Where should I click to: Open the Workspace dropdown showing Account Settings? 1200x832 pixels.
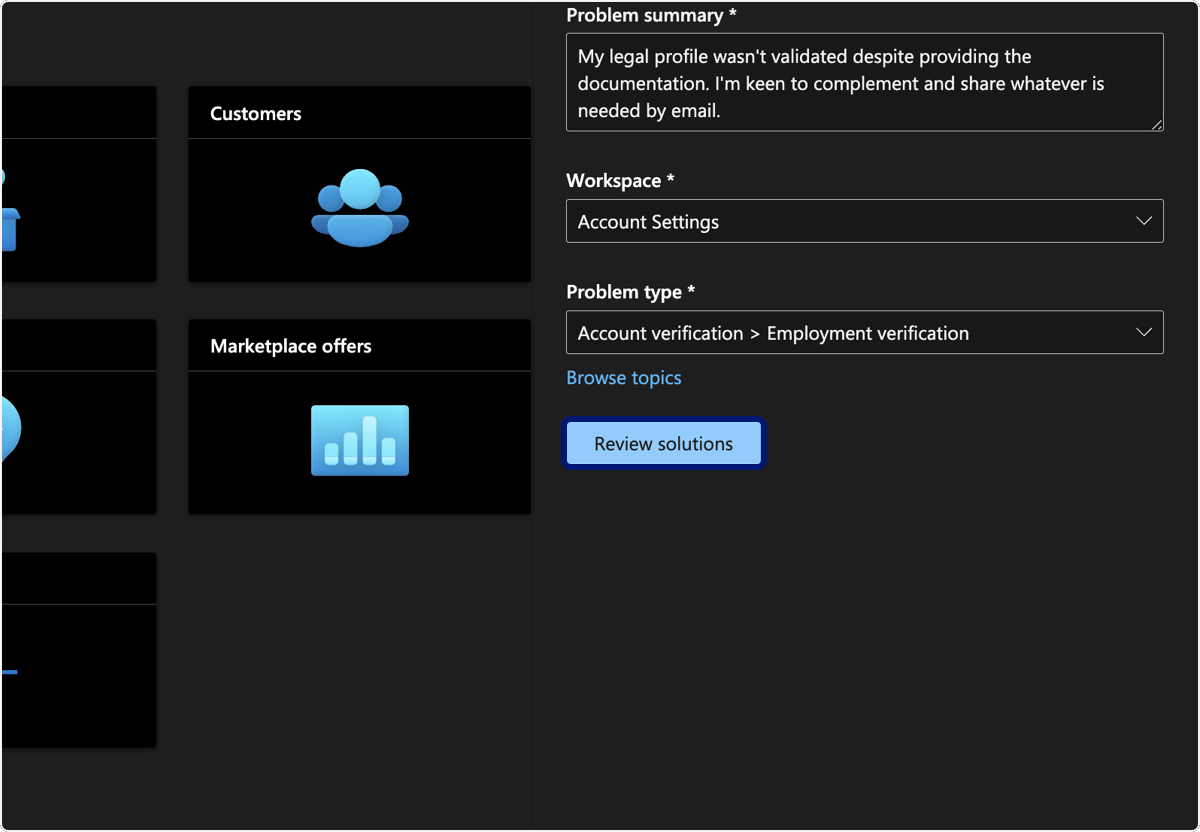pyautogui.click(x=865, y=221)
